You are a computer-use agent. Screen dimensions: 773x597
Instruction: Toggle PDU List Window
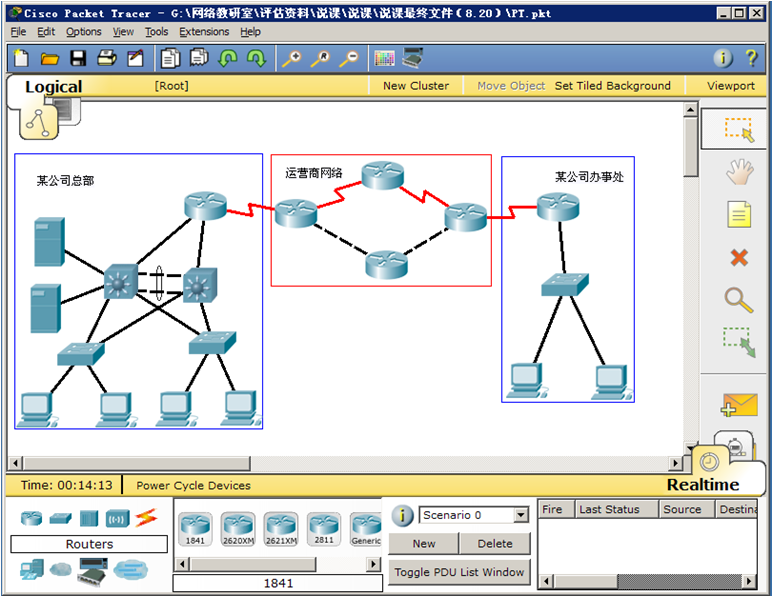[x=459, y=572]
